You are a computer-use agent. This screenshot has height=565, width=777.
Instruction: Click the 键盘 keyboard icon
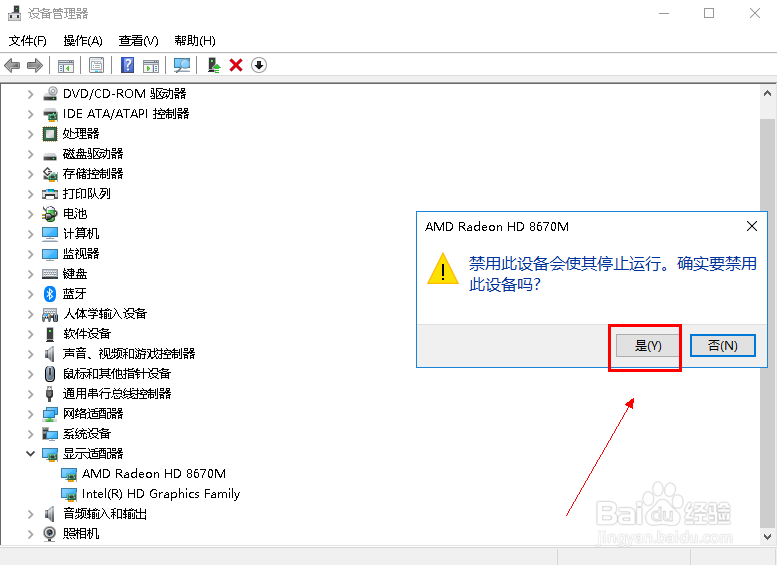pos(50,274)
